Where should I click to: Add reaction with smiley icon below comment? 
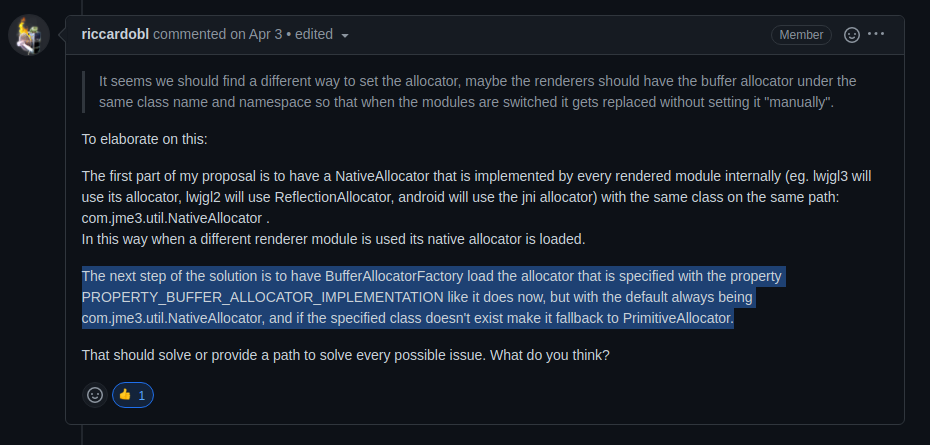(x=95, y=395)
